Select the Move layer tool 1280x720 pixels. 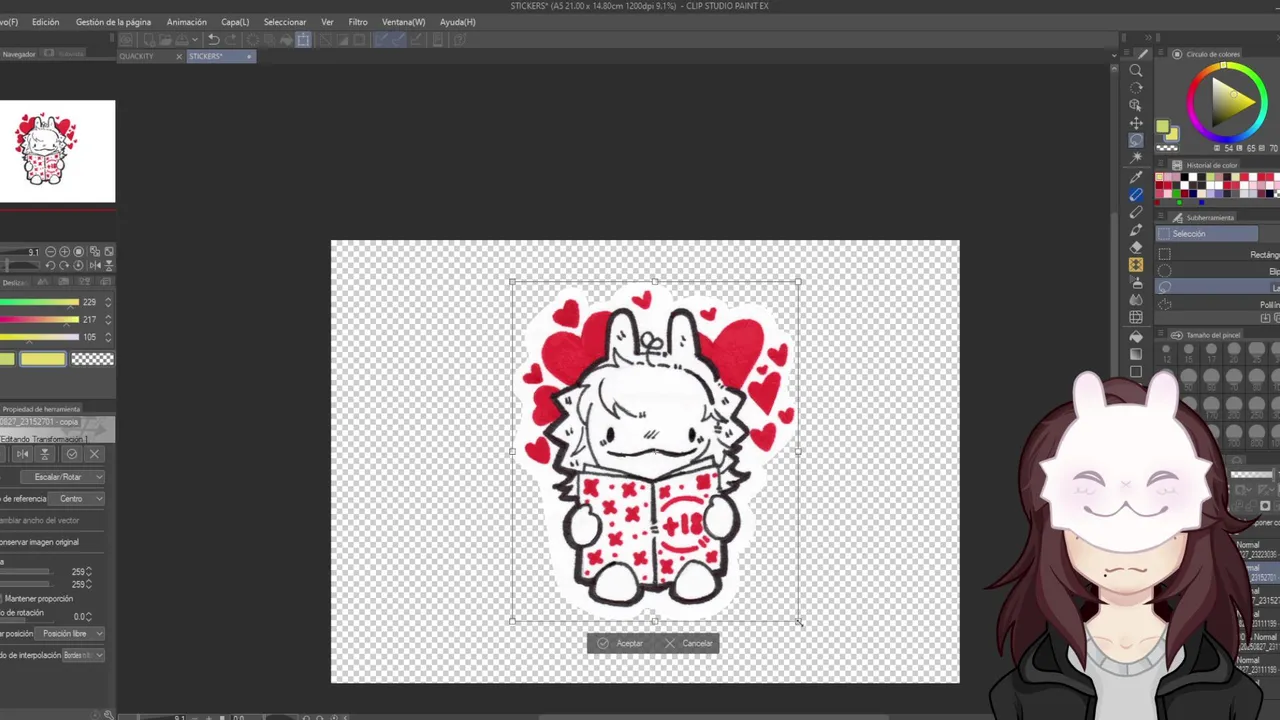click(1136, 123)
